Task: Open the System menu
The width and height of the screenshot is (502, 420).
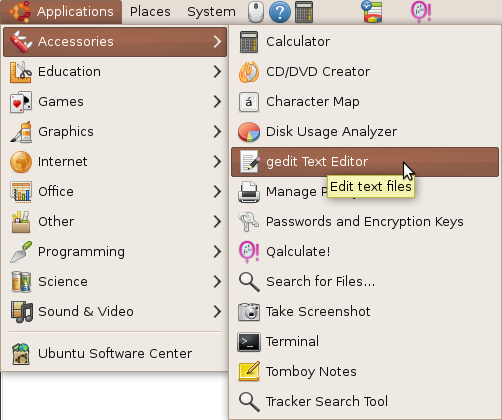Action: click(211, 12)
